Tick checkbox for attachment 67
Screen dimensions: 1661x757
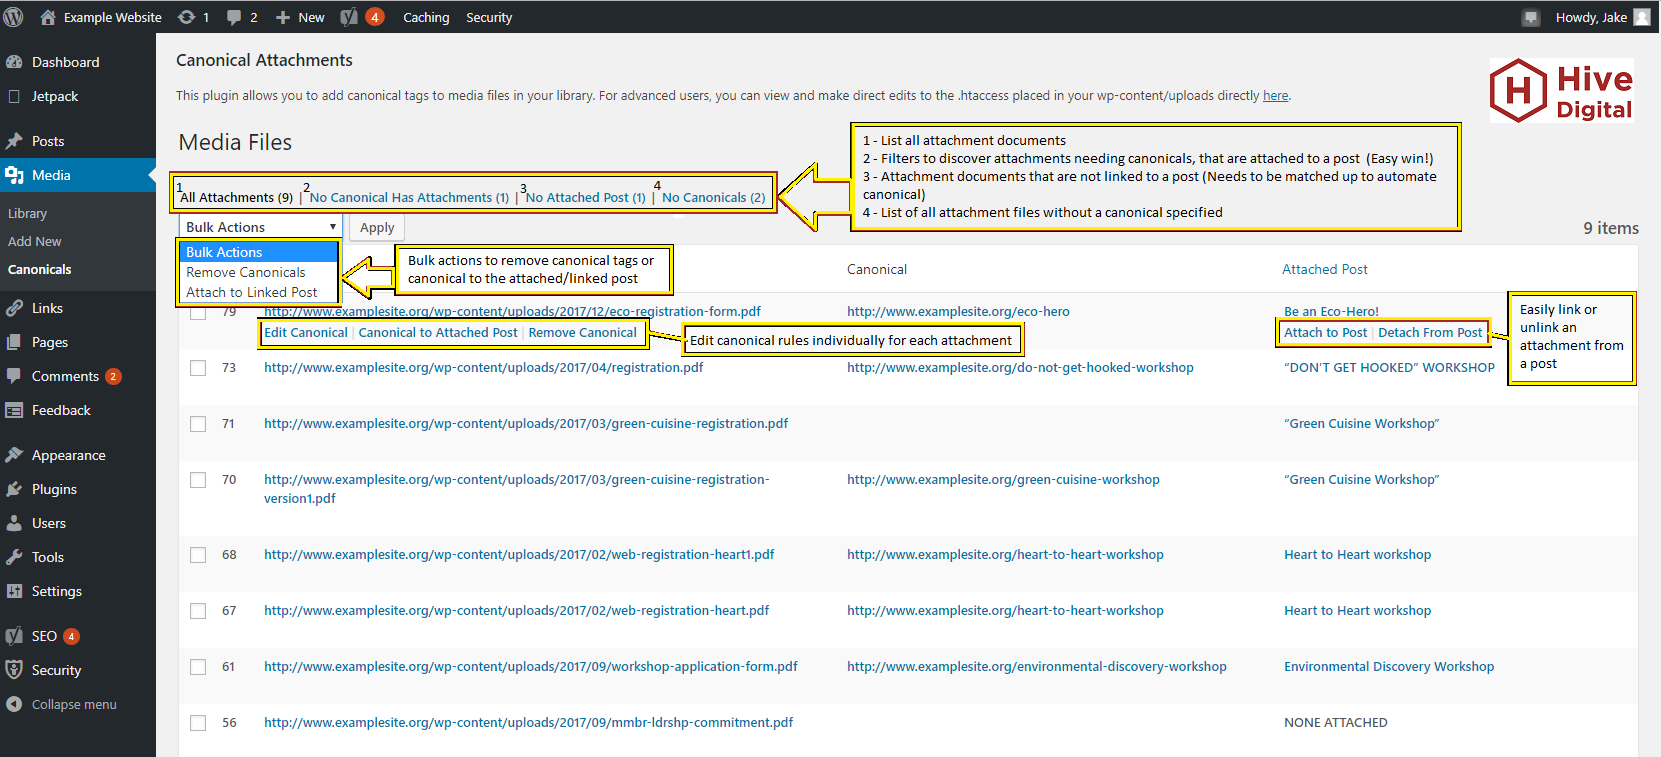pyautogui.click(x=198, y=611)
